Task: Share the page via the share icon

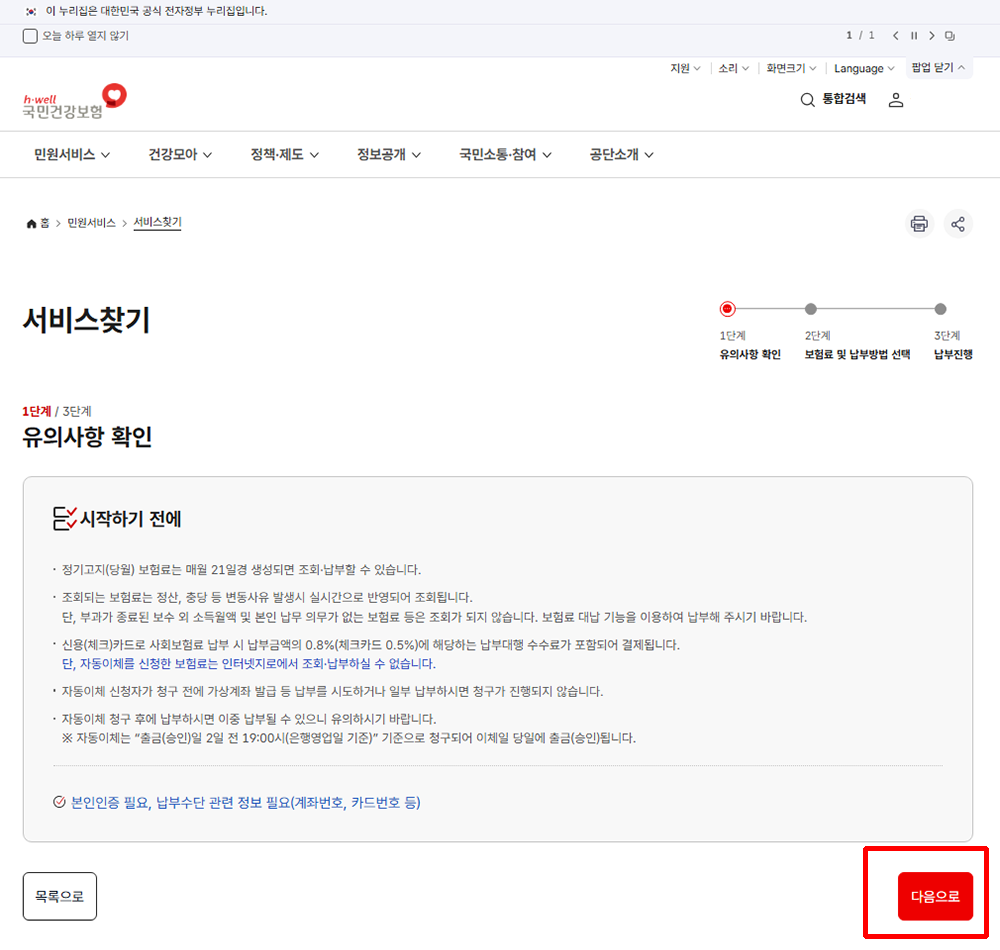Action: point(958,223)
